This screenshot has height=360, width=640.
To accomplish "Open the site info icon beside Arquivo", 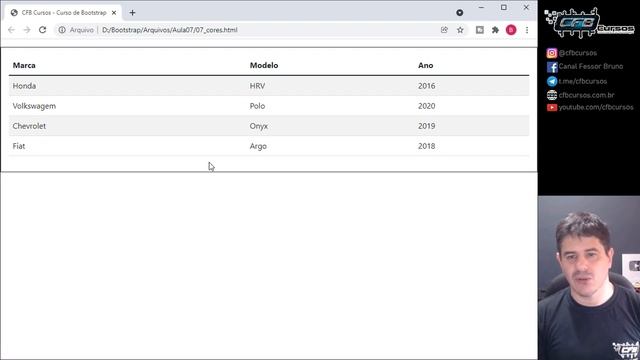I will tap(62, 30).
